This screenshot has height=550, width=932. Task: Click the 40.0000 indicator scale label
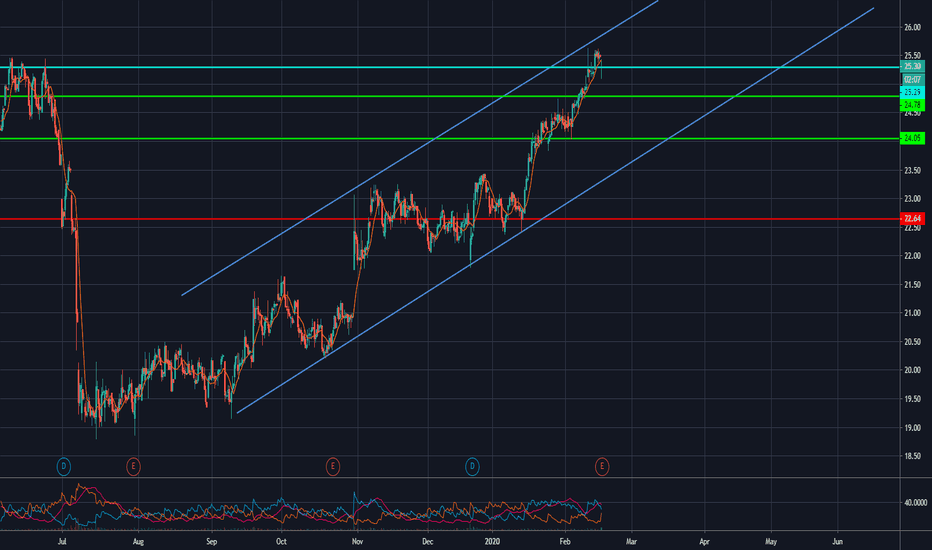(x=915, y=502)
